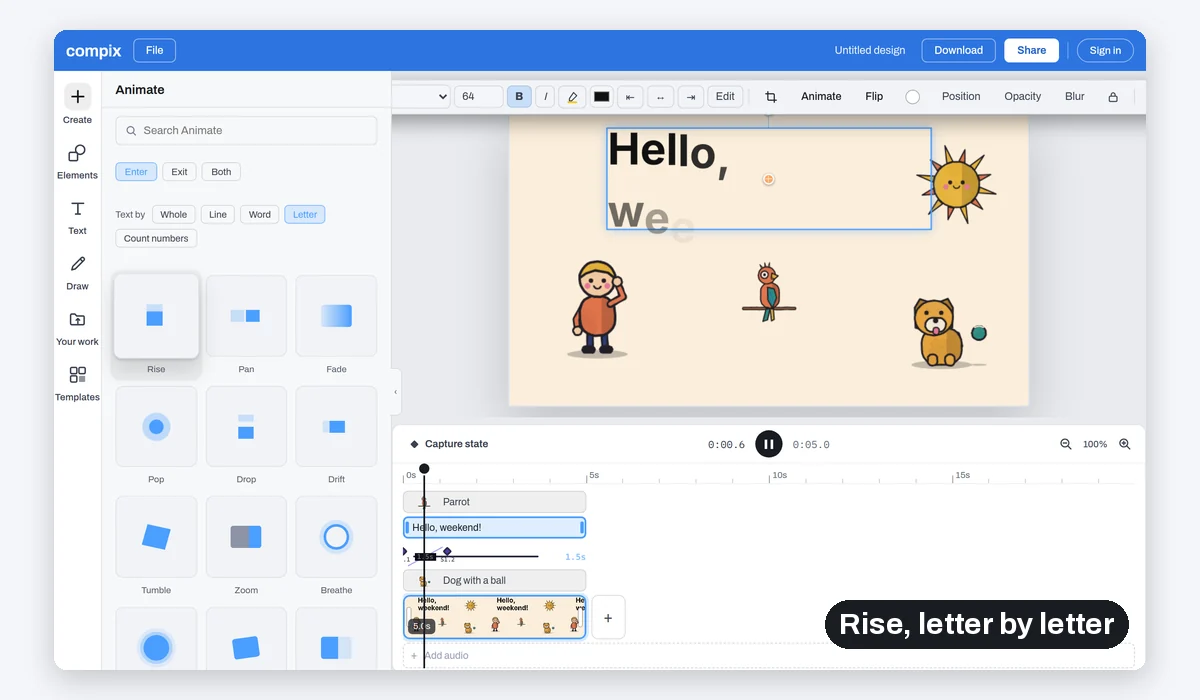The image size is (1200, 700).
Task: Open the font family dropdown
Action: pos(421,97)
